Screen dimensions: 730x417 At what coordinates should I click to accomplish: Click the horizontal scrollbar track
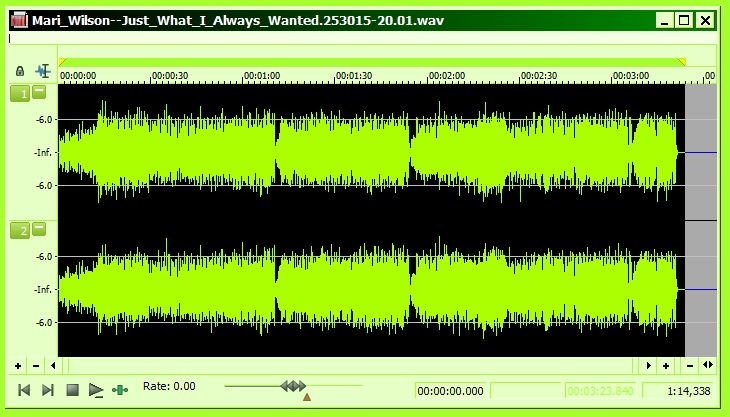click(351, 366)
